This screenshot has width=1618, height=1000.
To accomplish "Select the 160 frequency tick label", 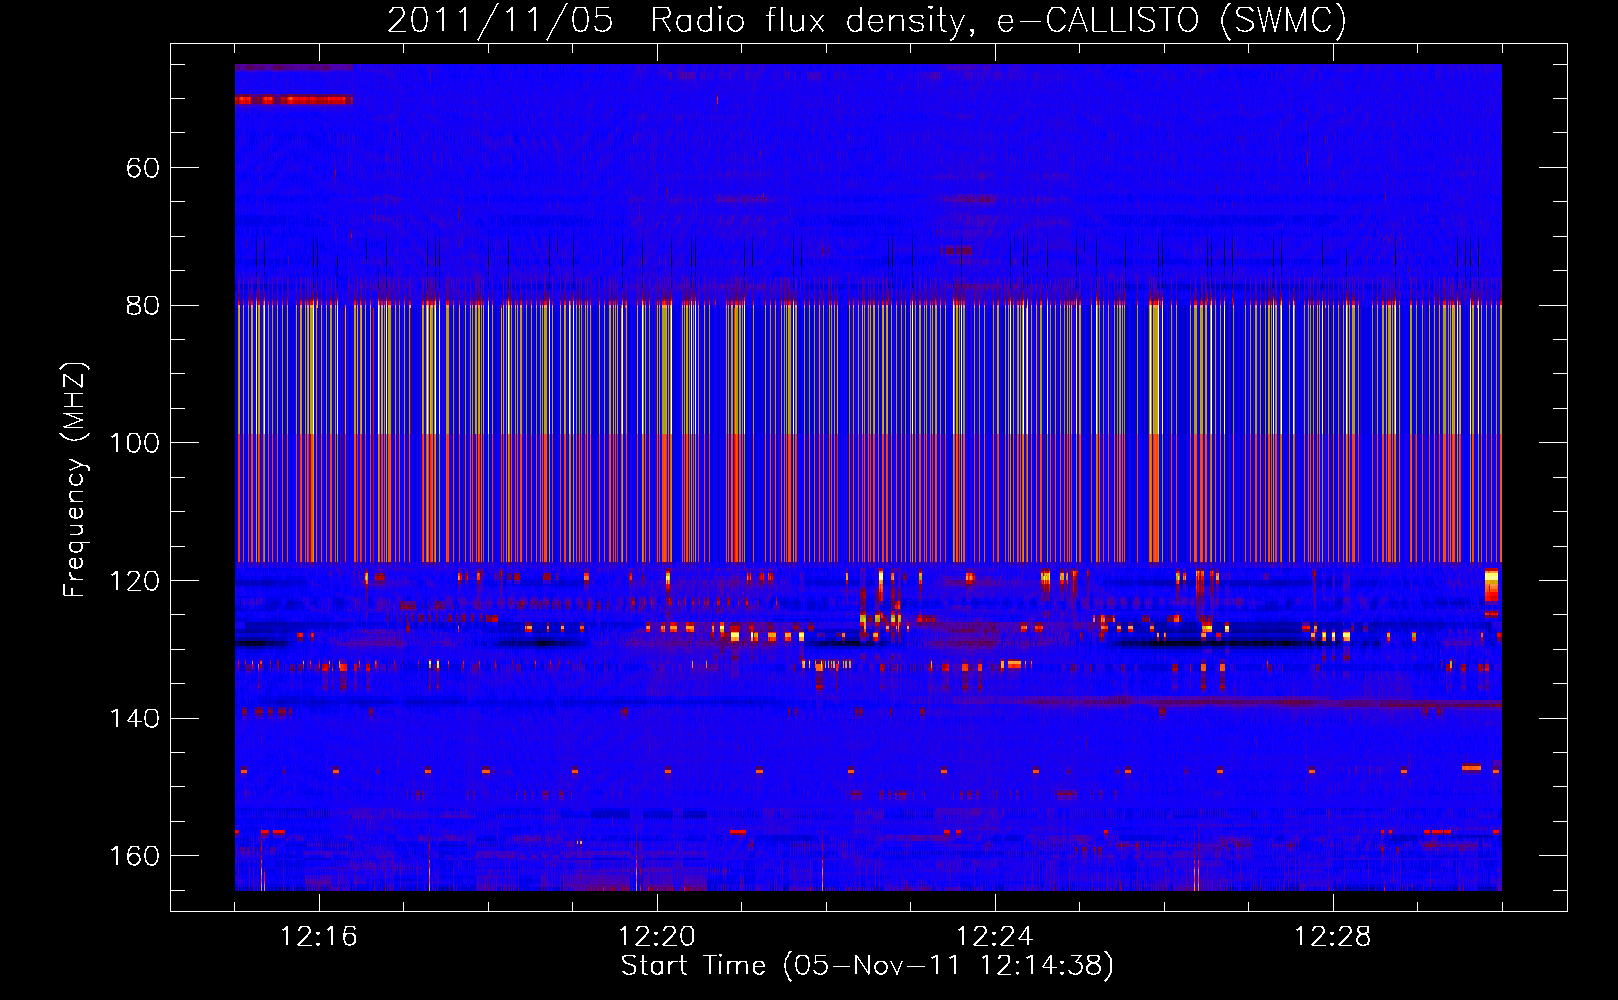I will (x=135, y=856).
